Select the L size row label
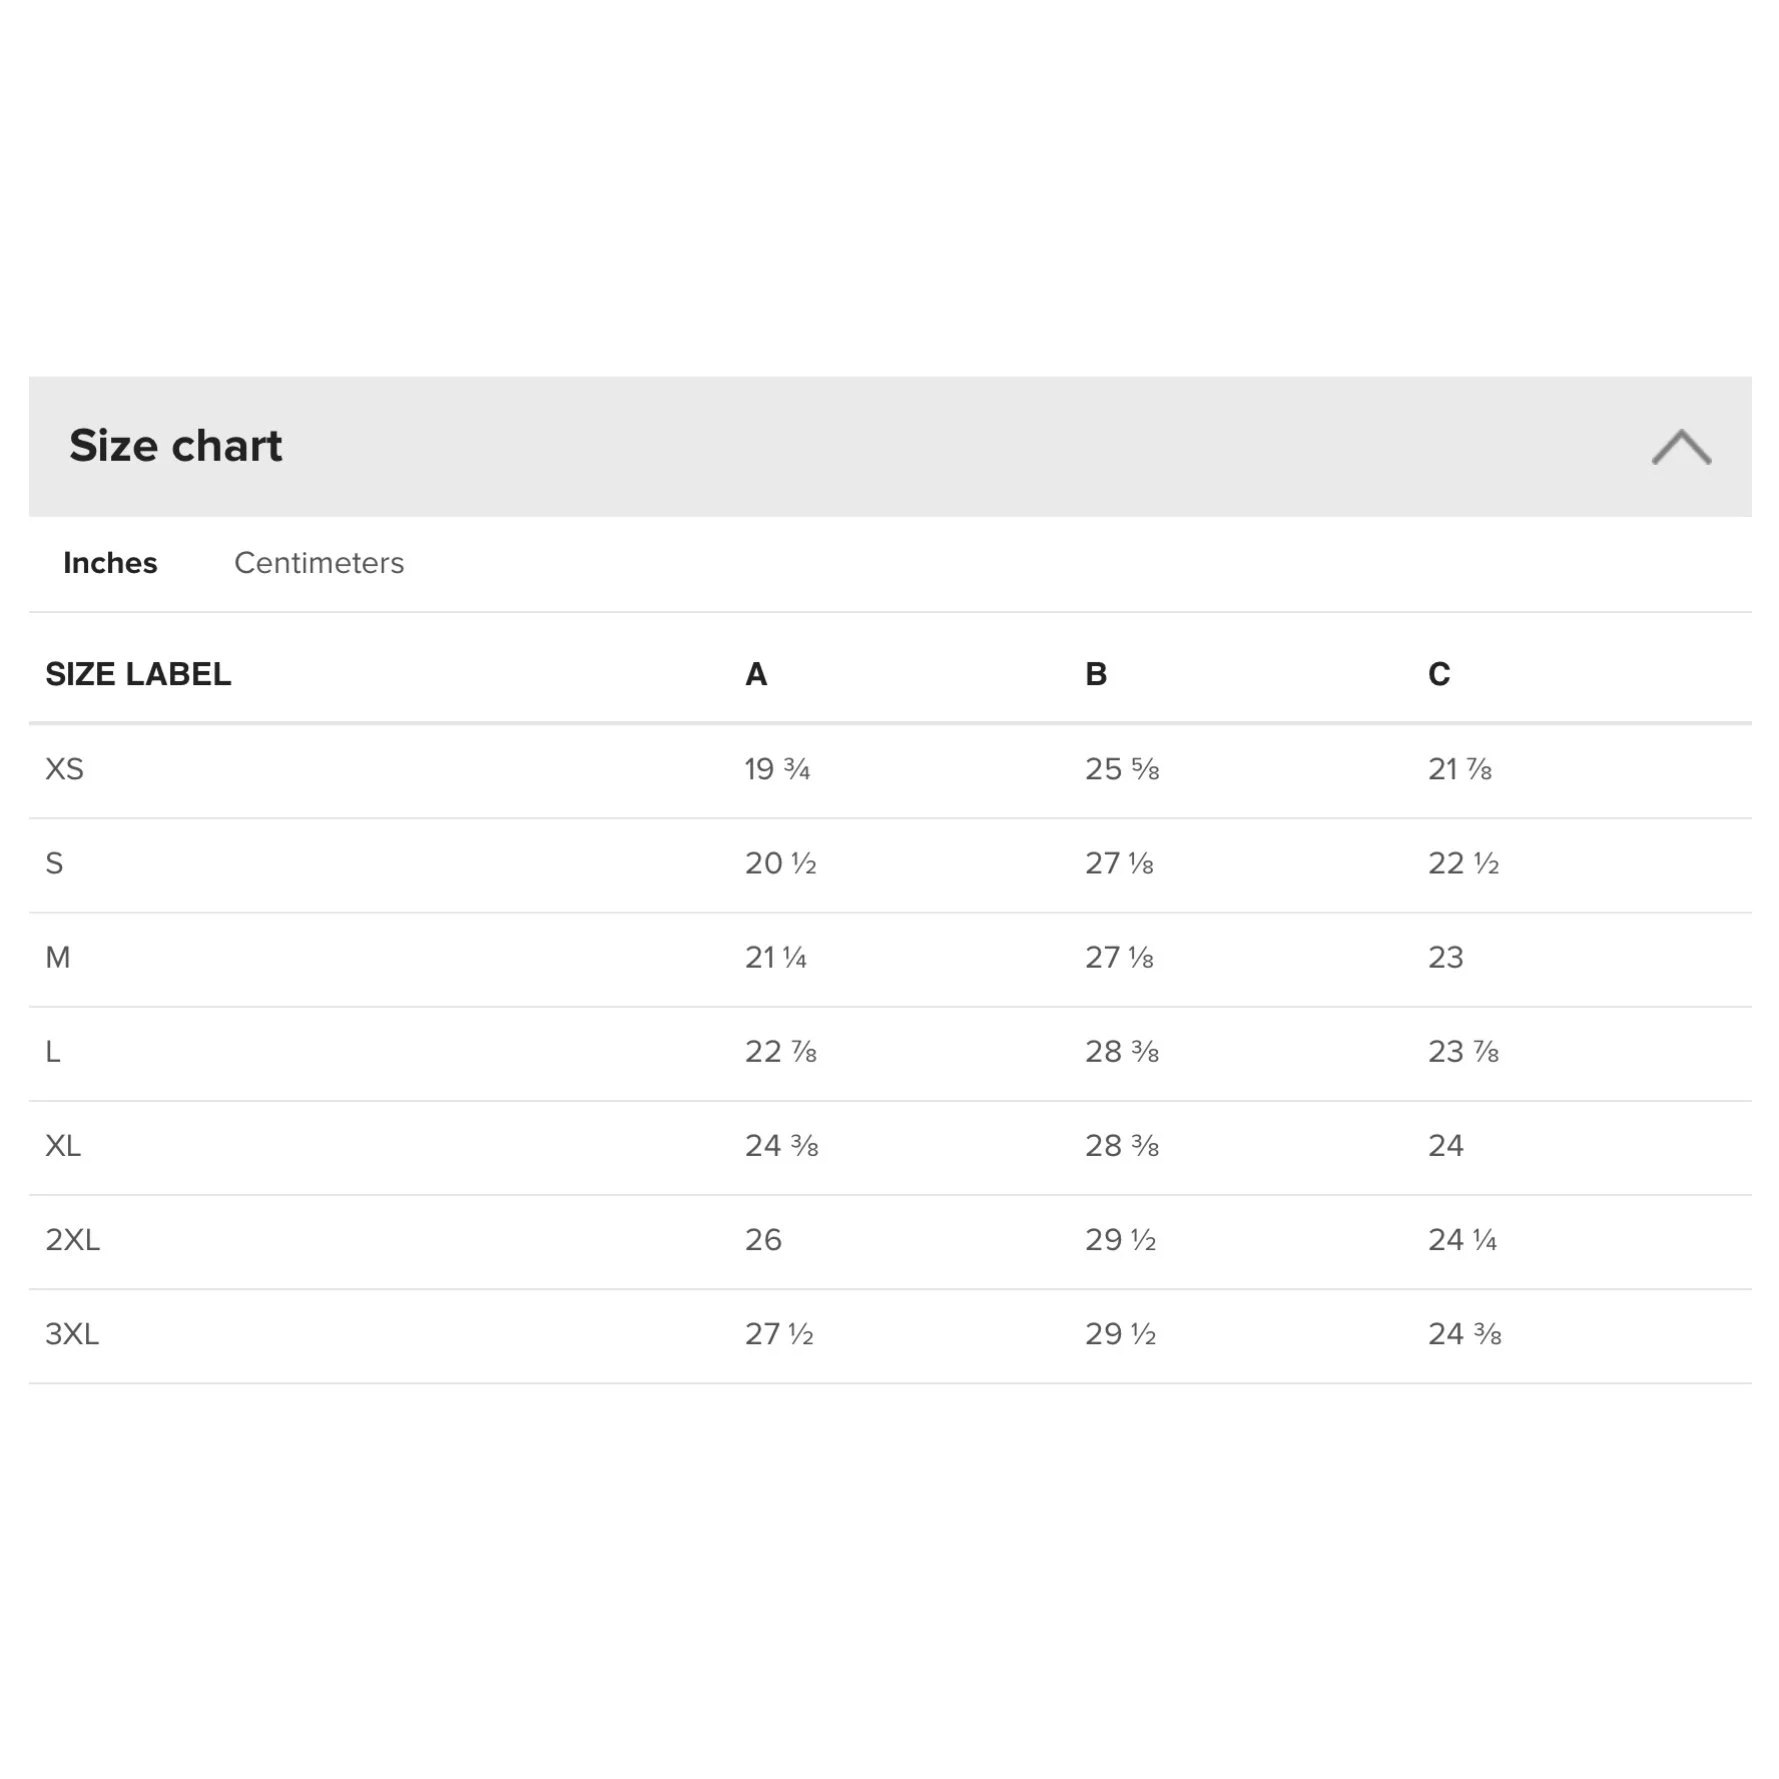The image size is (1779, 1779). pyautogui.click(x=53, y=1051)
